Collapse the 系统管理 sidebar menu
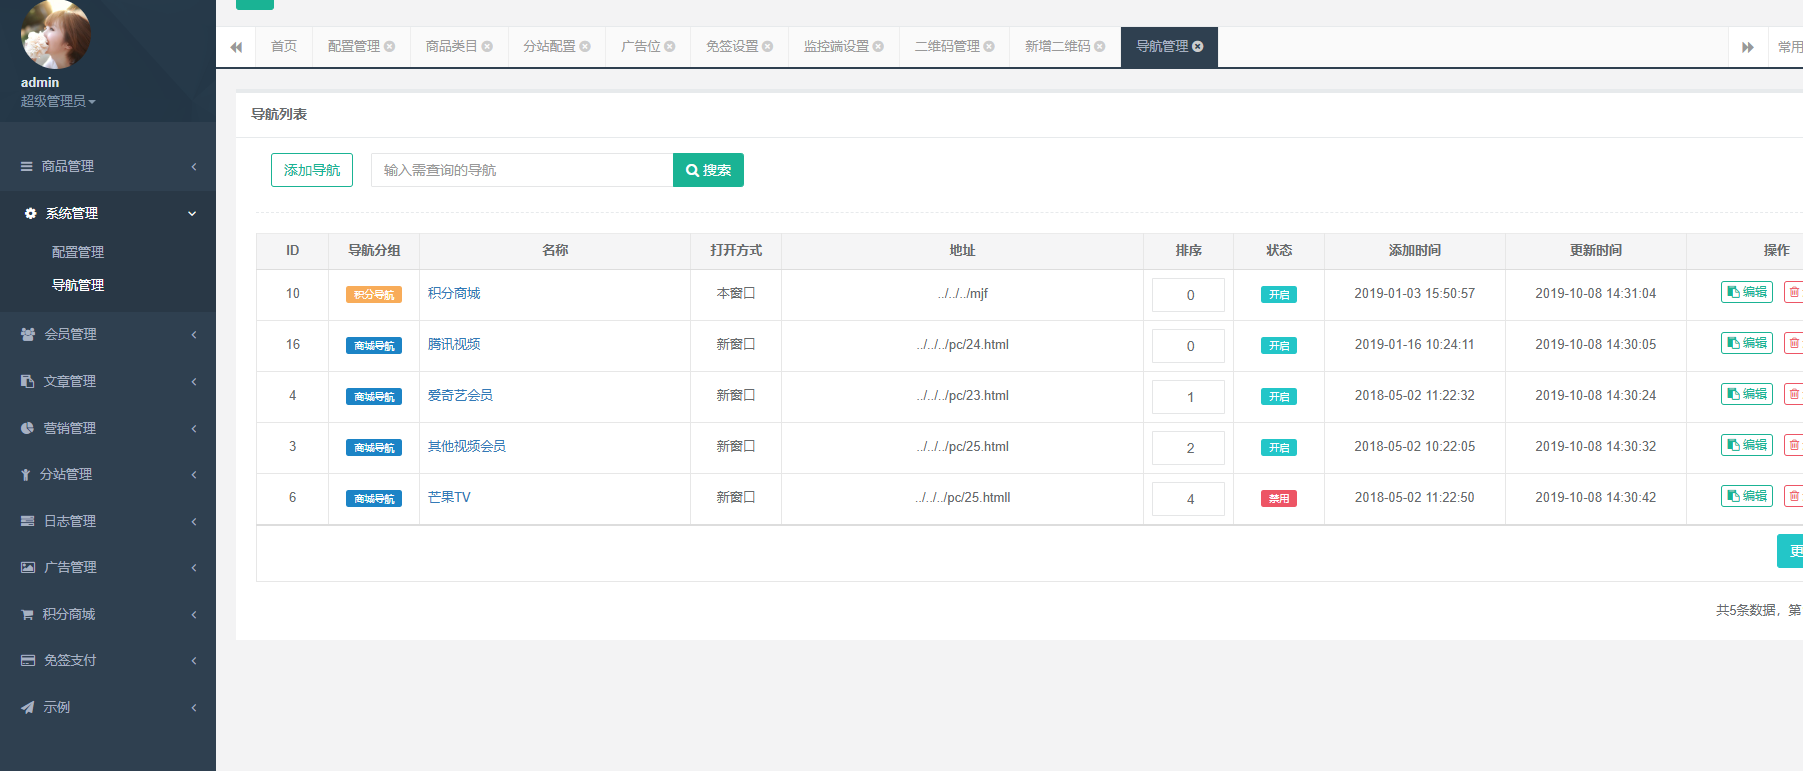Image resolution: width=1803 pixels, height=771 pixels. tap(108, 214)
